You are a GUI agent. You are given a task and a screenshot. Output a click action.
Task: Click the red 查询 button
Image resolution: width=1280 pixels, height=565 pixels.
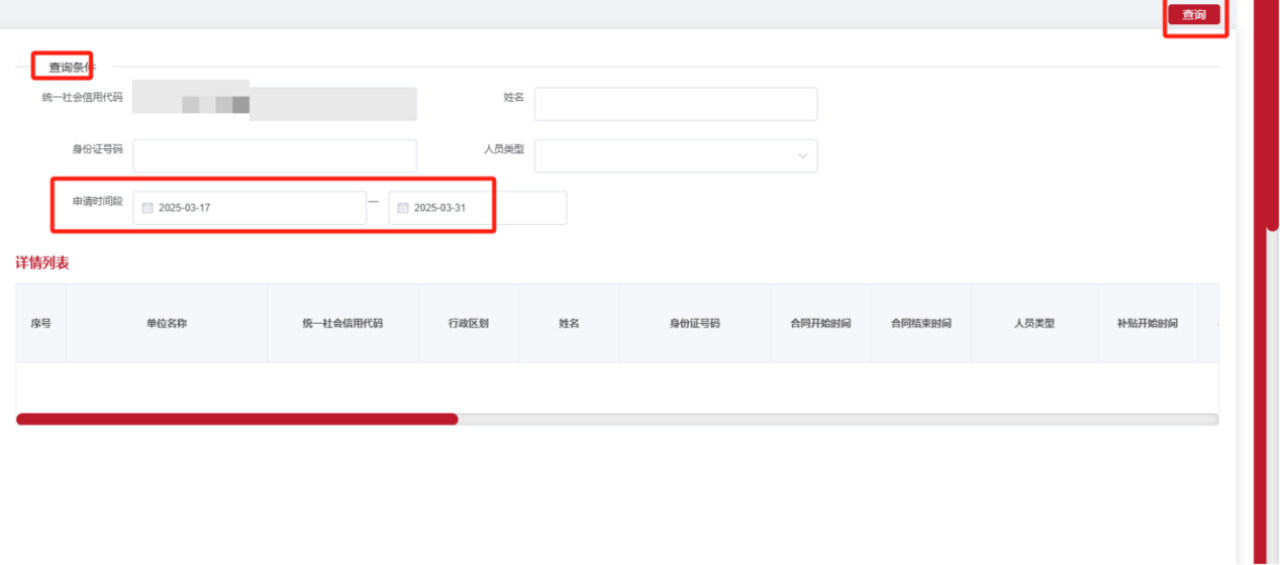pos(1193,14)
